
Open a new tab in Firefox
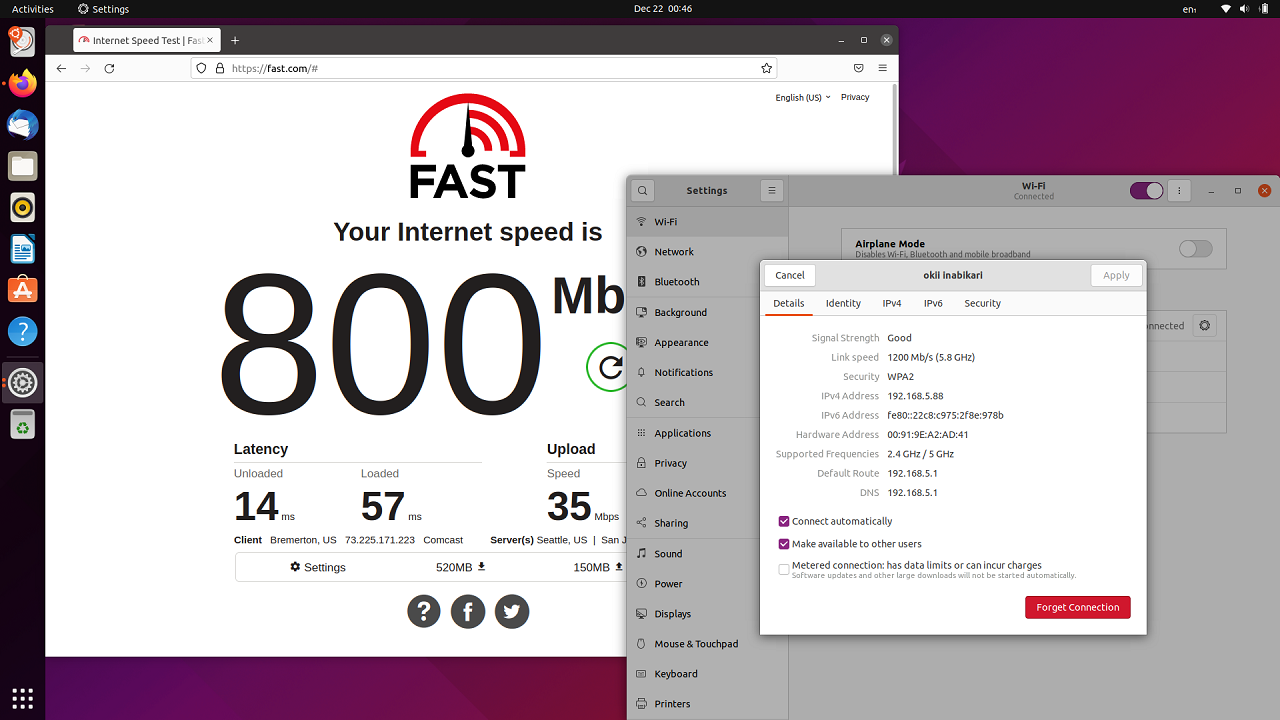235,40
